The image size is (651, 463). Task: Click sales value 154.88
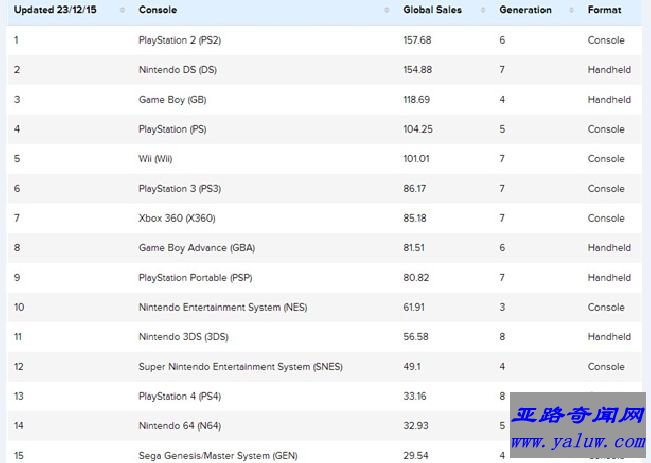point(418,70)
